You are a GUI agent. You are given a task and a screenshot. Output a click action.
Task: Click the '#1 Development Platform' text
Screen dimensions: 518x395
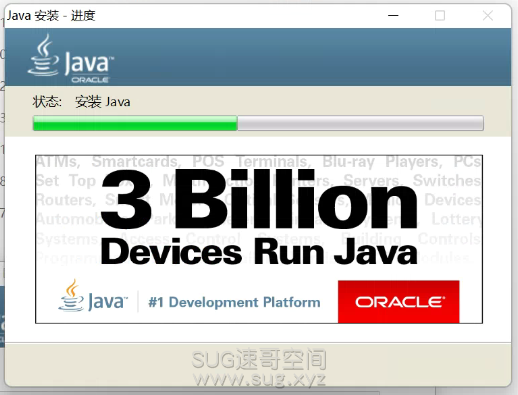coord(234,302)
